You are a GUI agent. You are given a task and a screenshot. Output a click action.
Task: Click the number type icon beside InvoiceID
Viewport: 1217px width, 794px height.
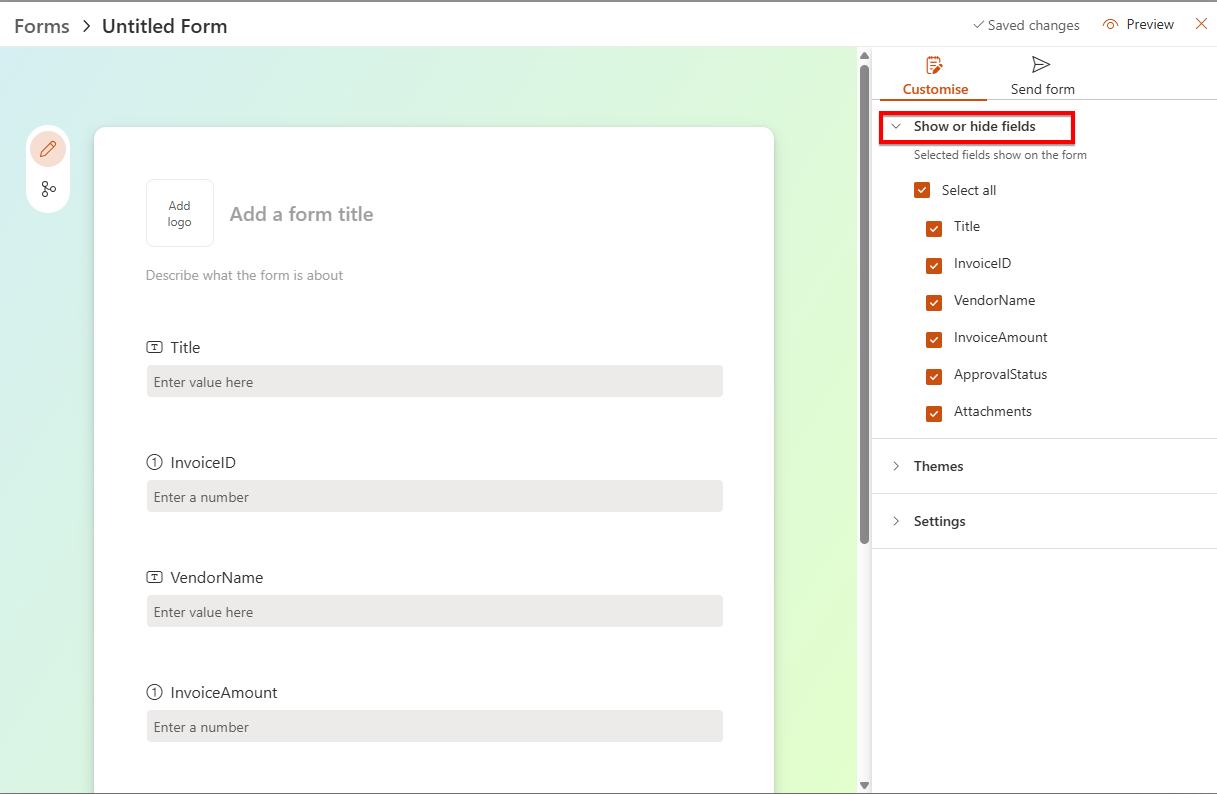click(154, 463)
